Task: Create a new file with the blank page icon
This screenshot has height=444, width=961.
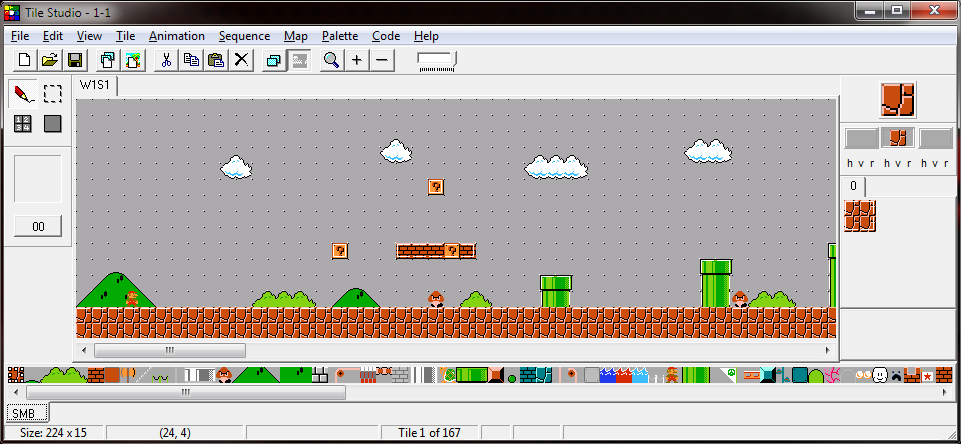Action: click(x=25, y=60)
